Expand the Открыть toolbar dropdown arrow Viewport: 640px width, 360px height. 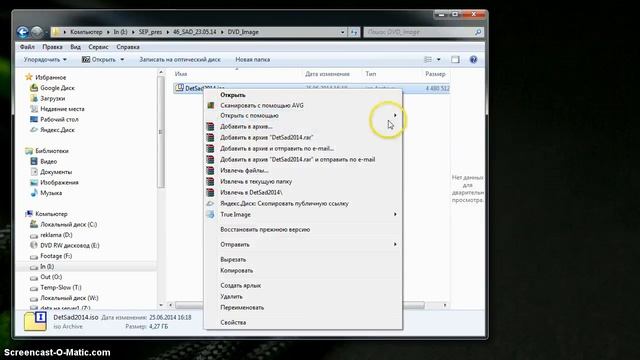(x=122, y=60)
